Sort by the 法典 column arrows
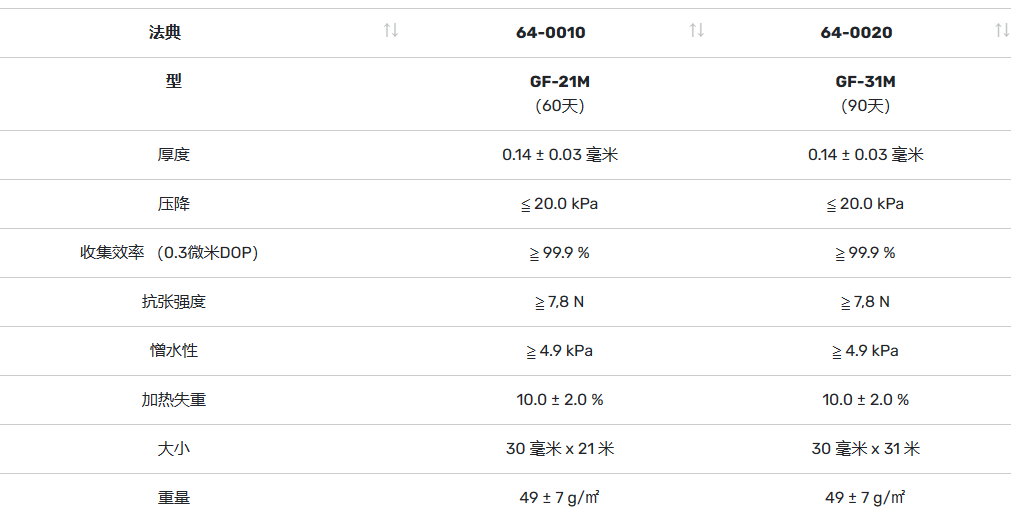 click(x=391, y=30)
